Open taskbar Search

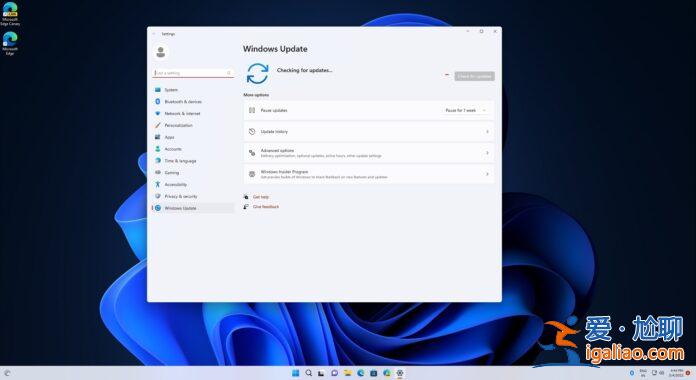(308, 373)
